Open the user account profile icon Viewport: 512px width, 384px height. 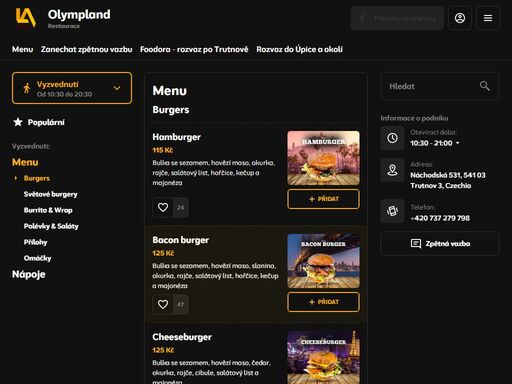coord(460,18)
